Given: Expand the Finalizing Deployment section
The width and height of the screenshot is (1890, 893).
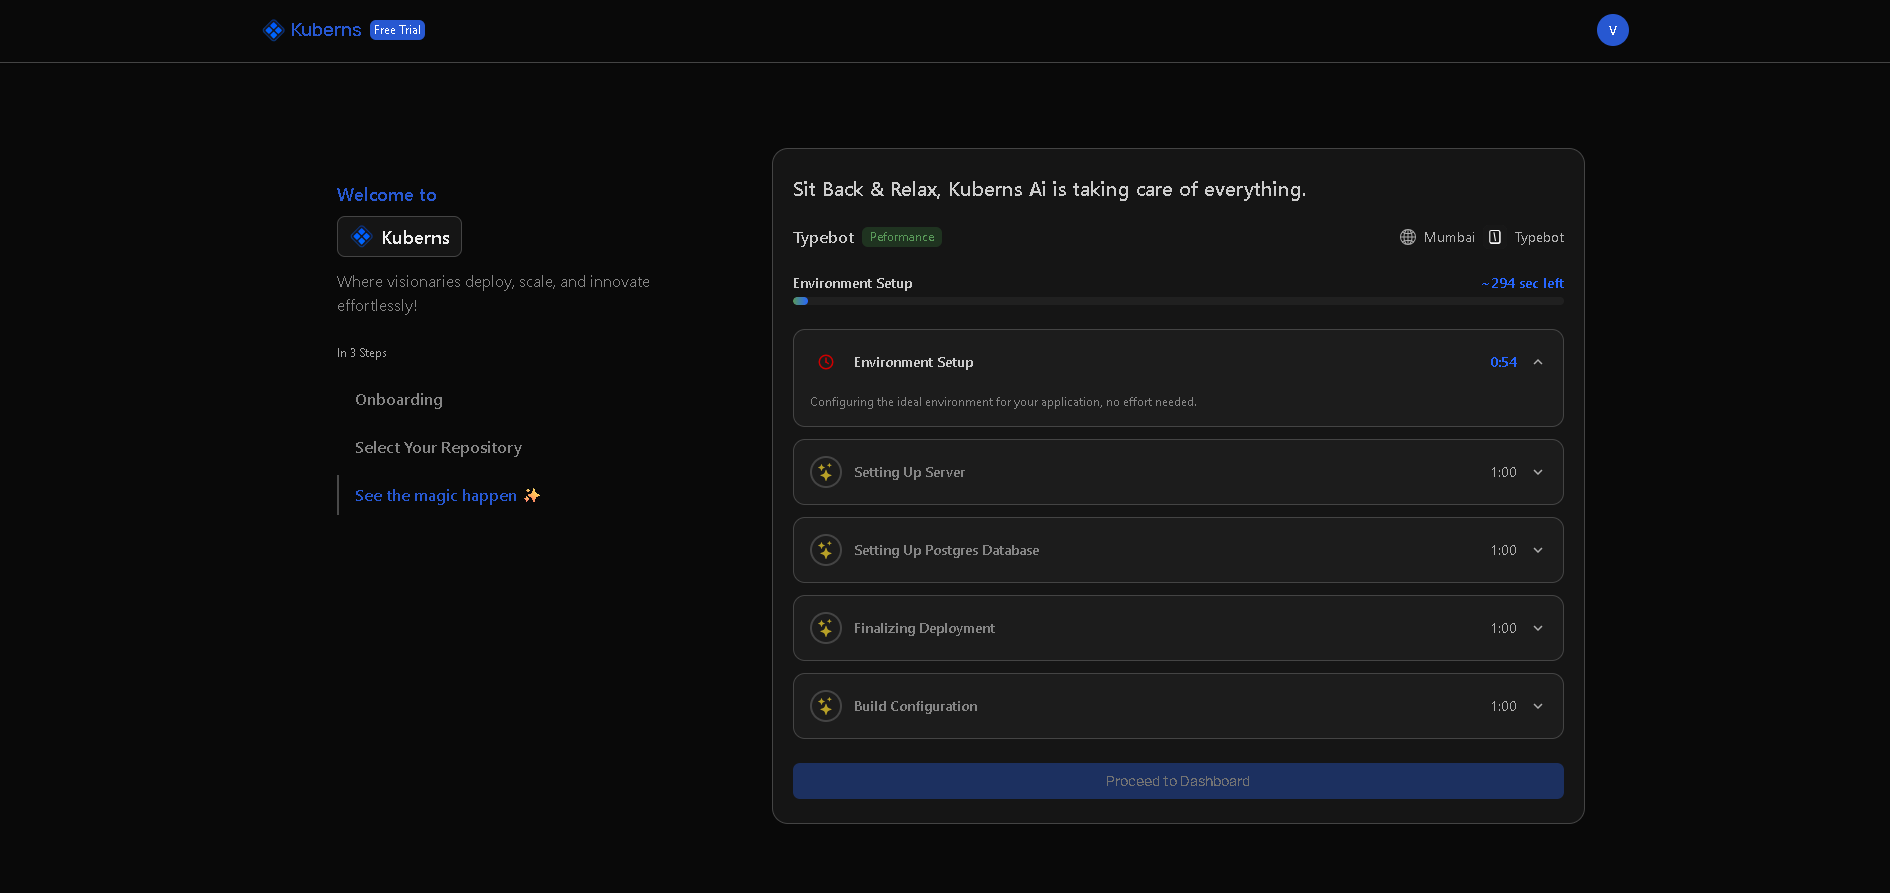Looking at the screenshot, I should 1538,628.
